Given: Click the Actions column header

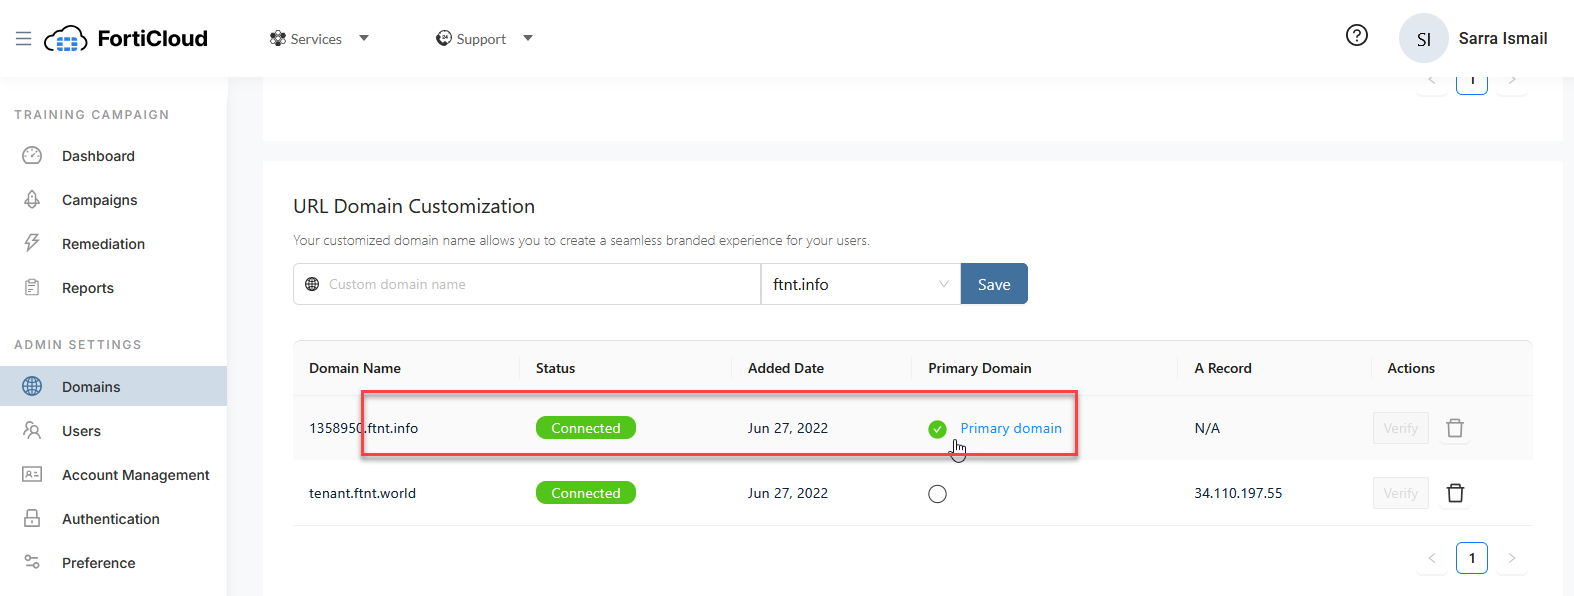Looking at the screenshot, I should pos(1411,368).
